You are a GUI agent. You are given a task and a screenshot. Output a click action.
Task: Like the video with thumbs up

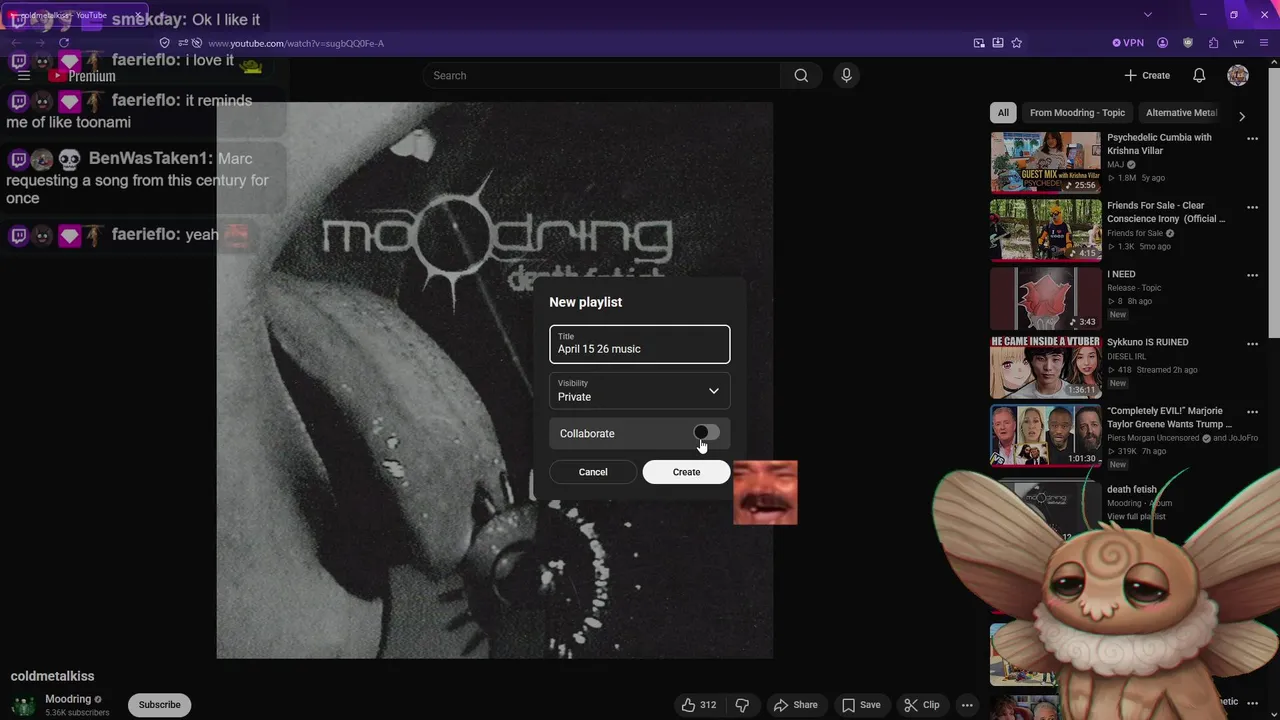[698, 705]
